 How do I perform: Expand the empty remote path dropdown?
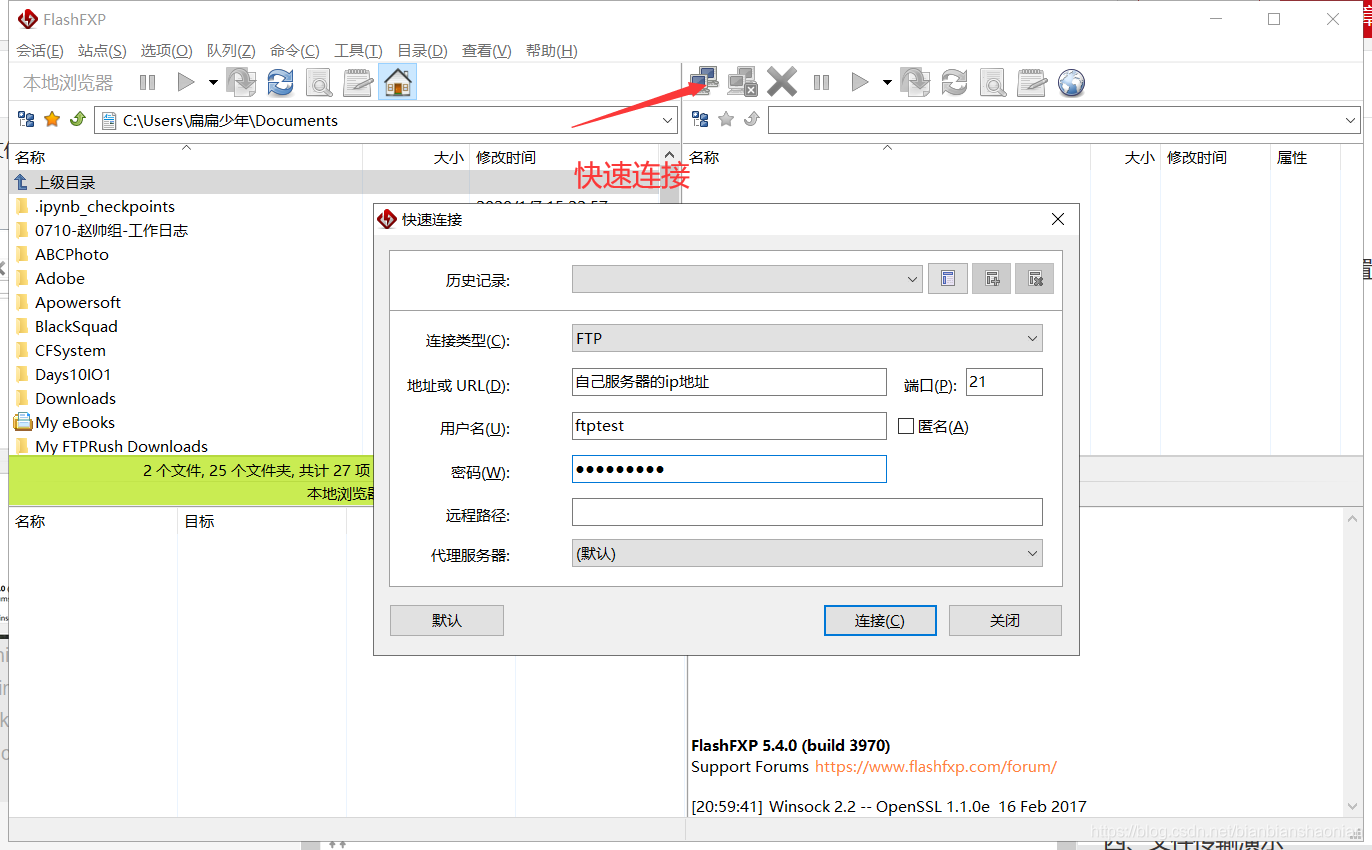(x=1351, y=121)
